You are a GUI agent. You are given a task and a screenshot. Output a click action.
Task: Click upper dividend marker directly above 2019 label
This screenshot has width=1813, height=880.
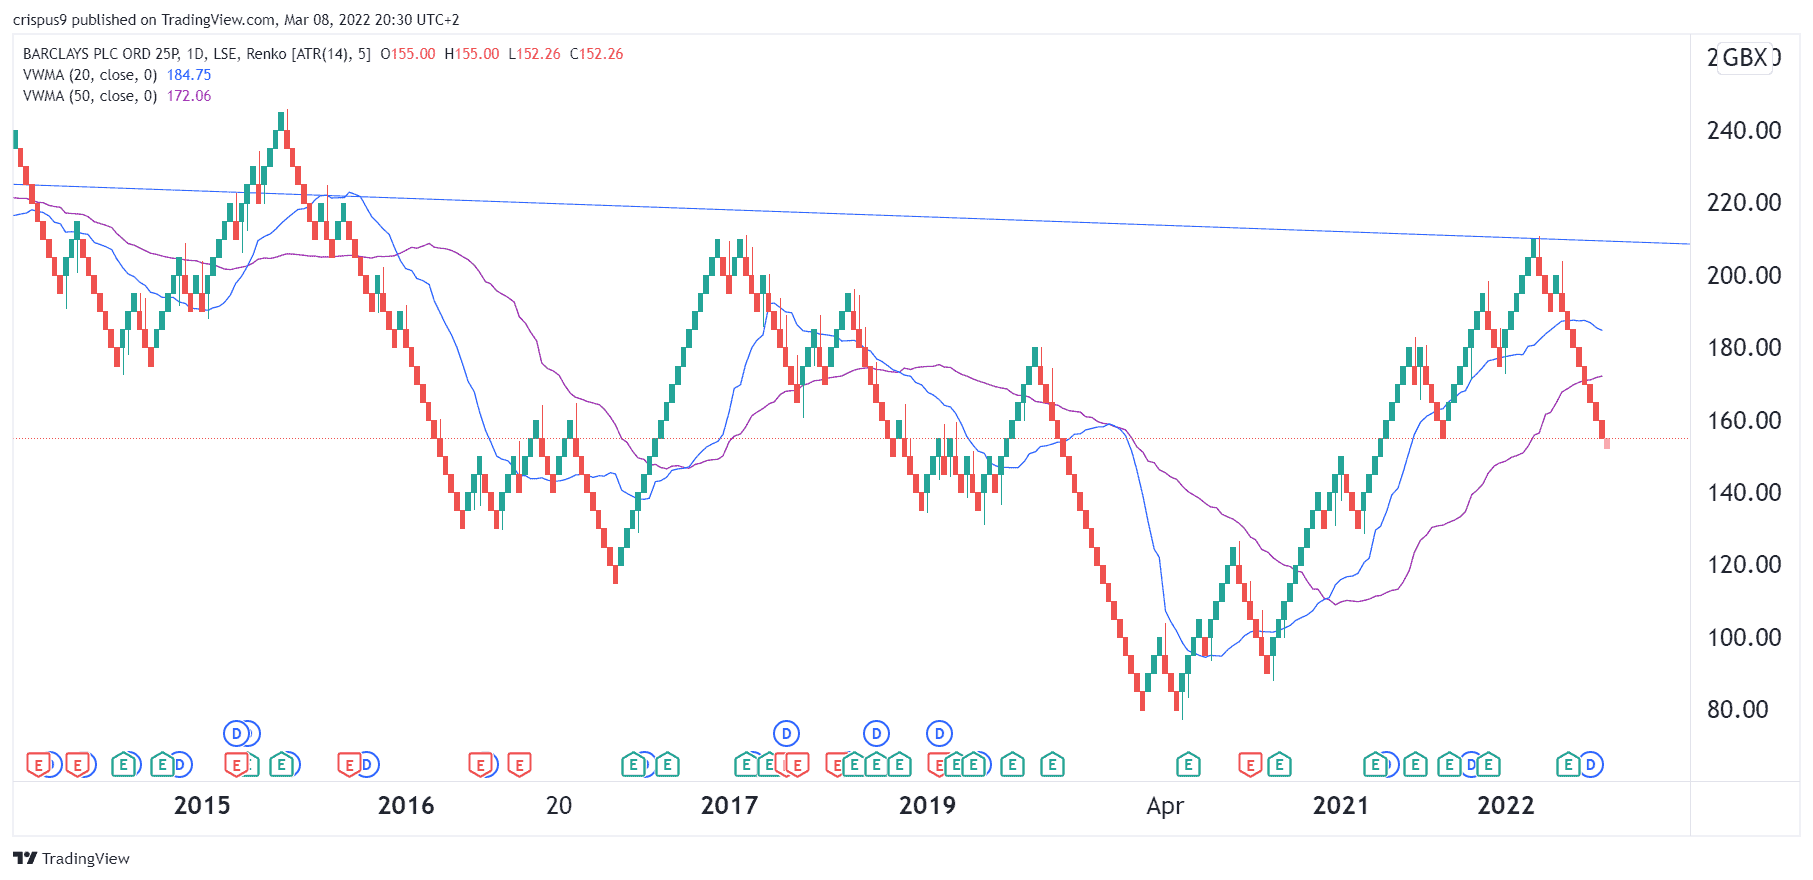pos(939,734)
